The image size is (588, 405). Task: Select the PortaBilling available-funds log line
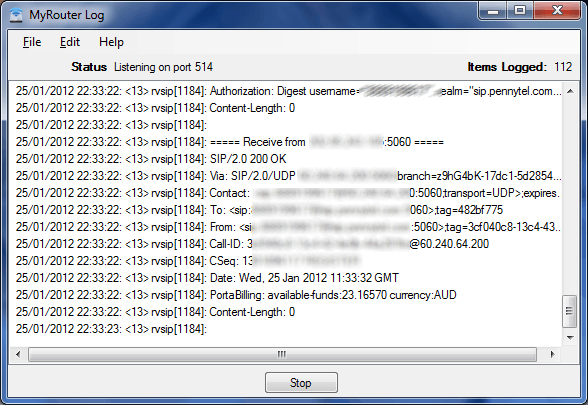[x=236, y=295]
